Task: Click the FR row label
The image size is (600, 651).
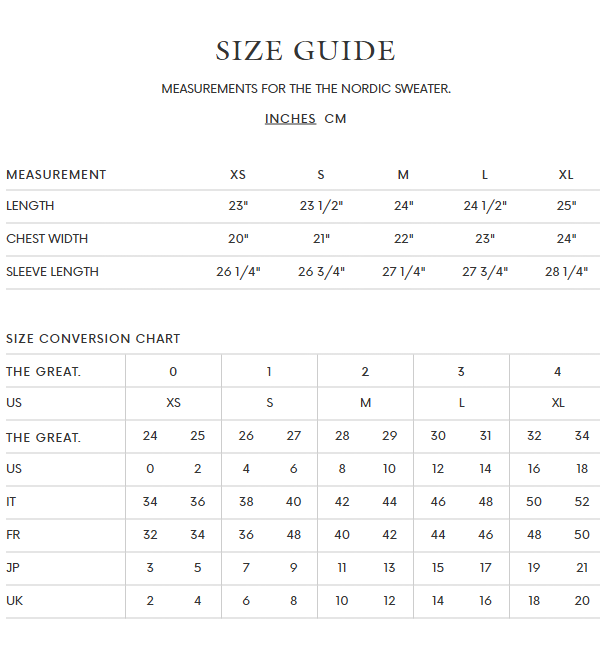Action: pyautogui.click(x=13, y=535)
